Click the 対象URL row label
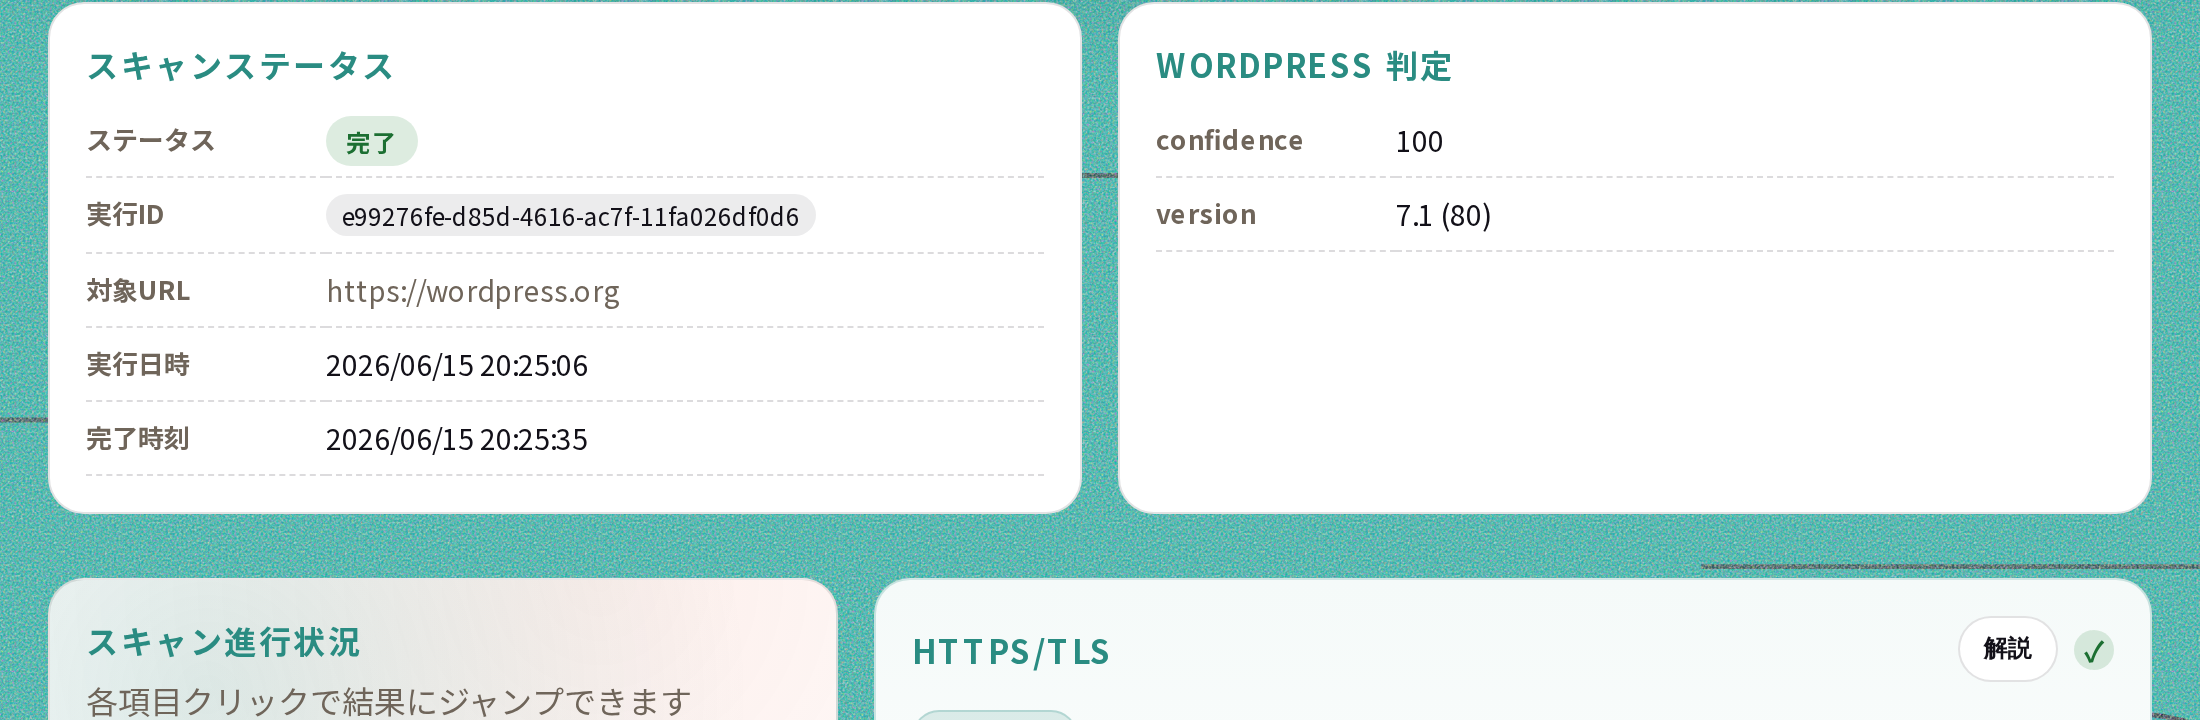The width and height of the screenshot is (2200, 720). pos(138,291)
